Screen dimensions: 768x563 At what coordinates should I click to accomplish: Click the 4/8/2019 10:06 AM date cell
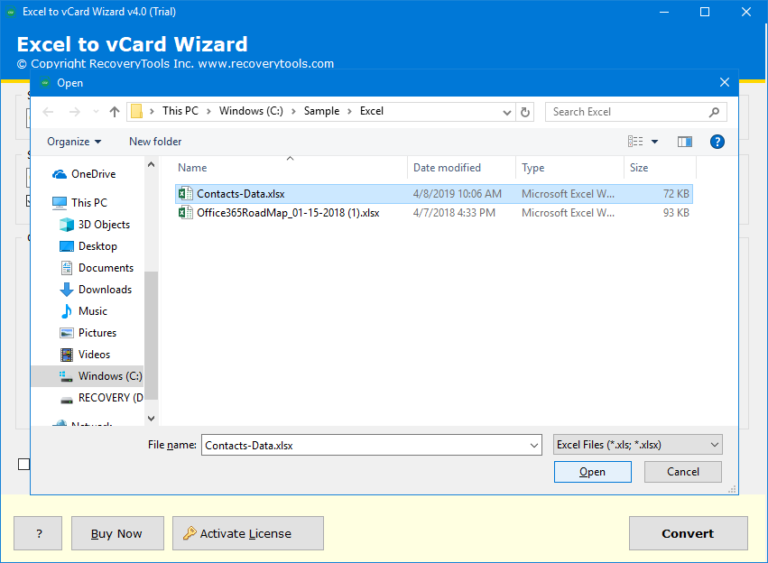[457, 194]
